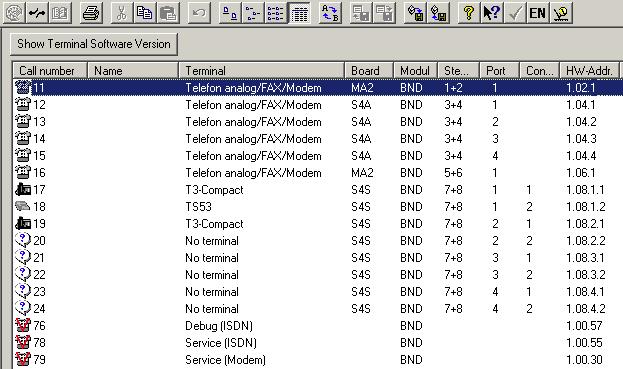Sort by Port column header

(499, 71)
